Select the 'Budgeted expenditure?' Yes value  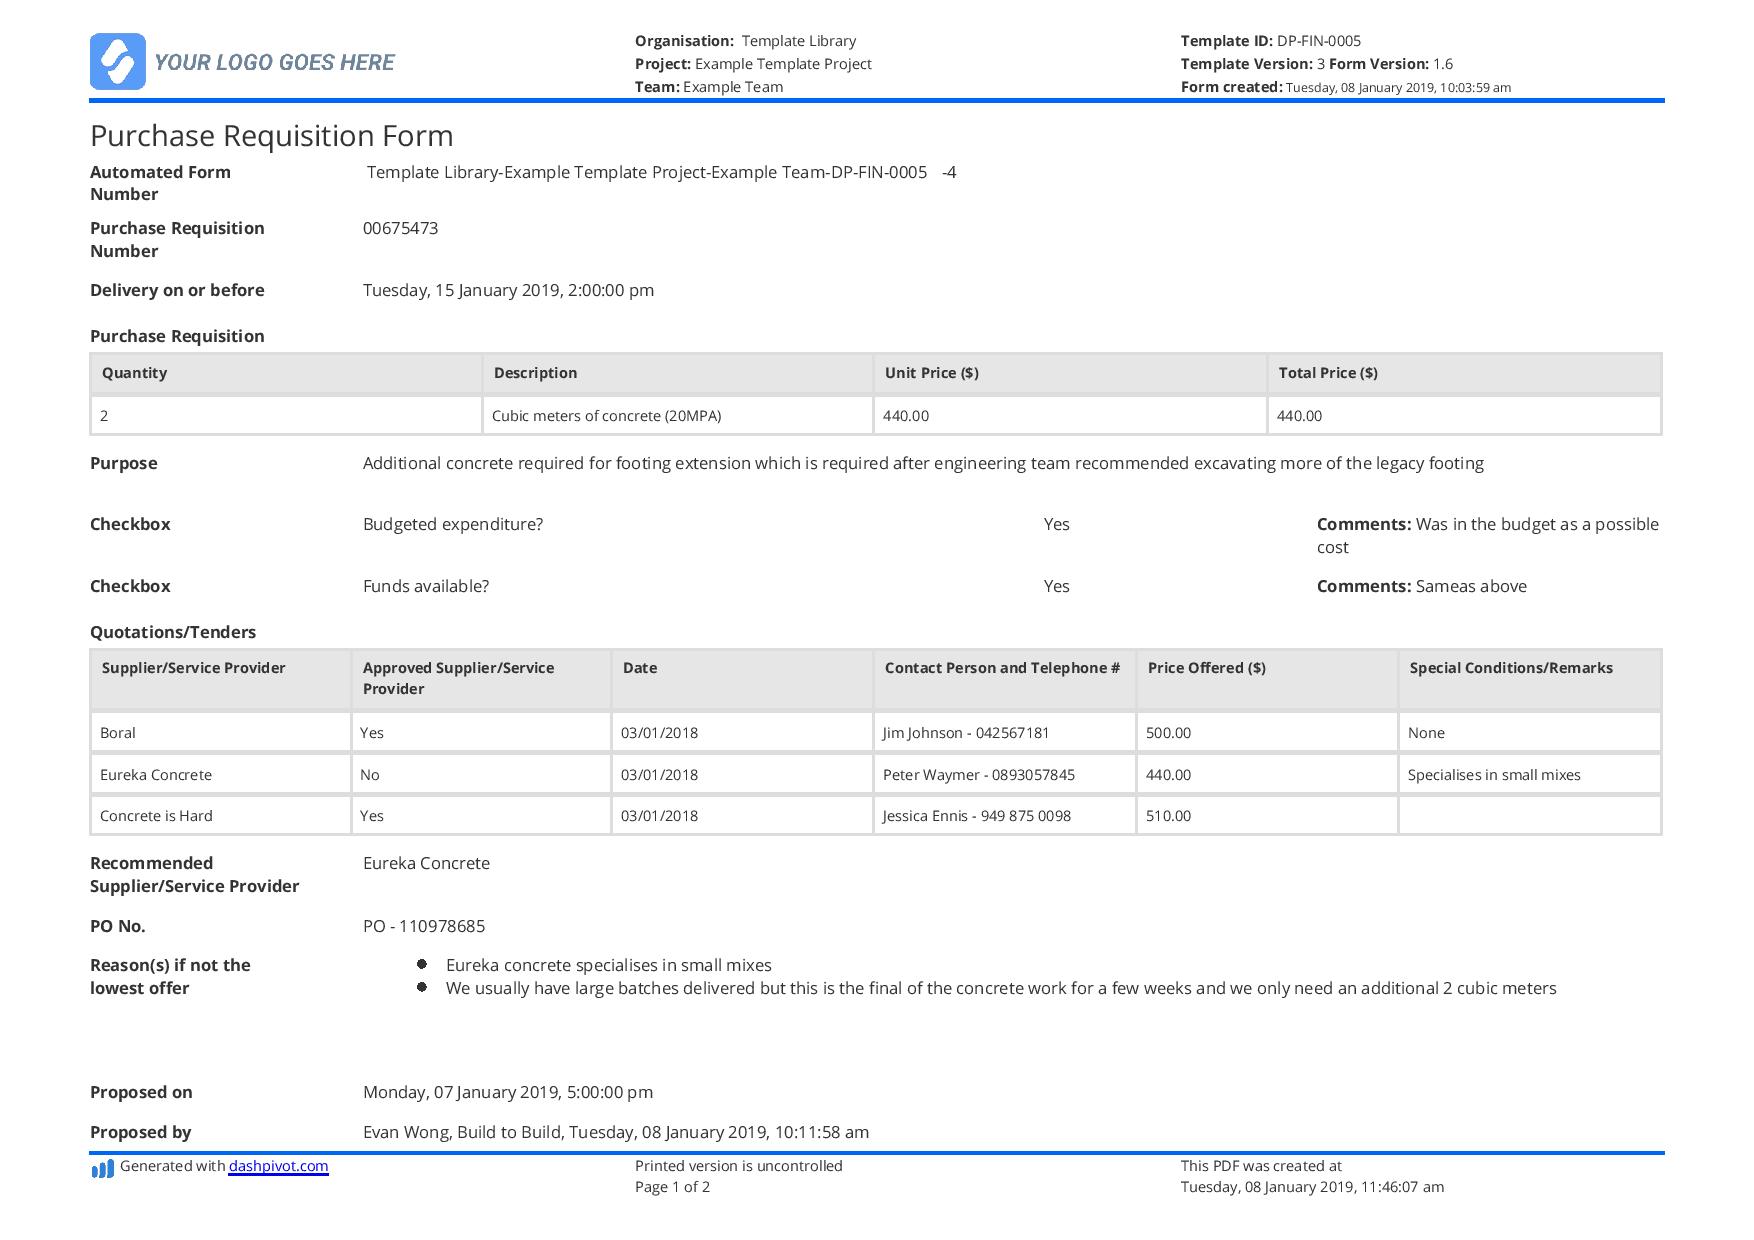tap(1056, 523)
